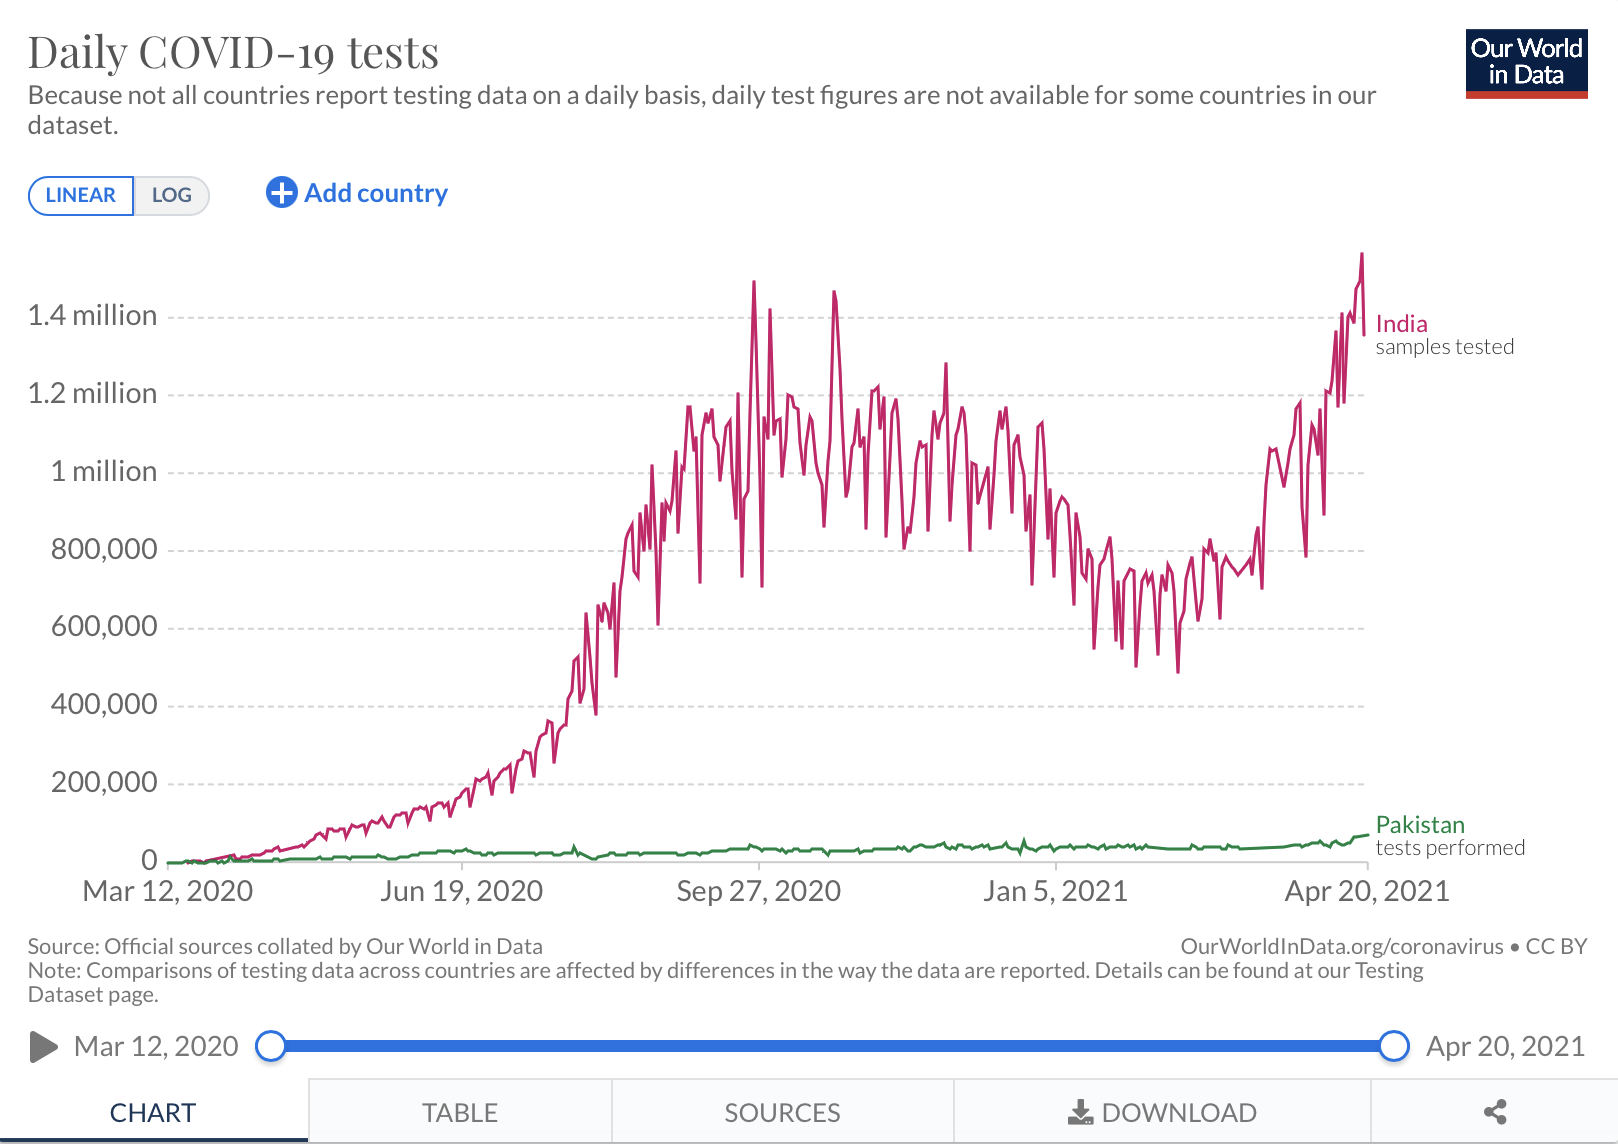Click the 'samples tested' annotation
This screenshot has width=1618, height=1144.
[1445, 347]
